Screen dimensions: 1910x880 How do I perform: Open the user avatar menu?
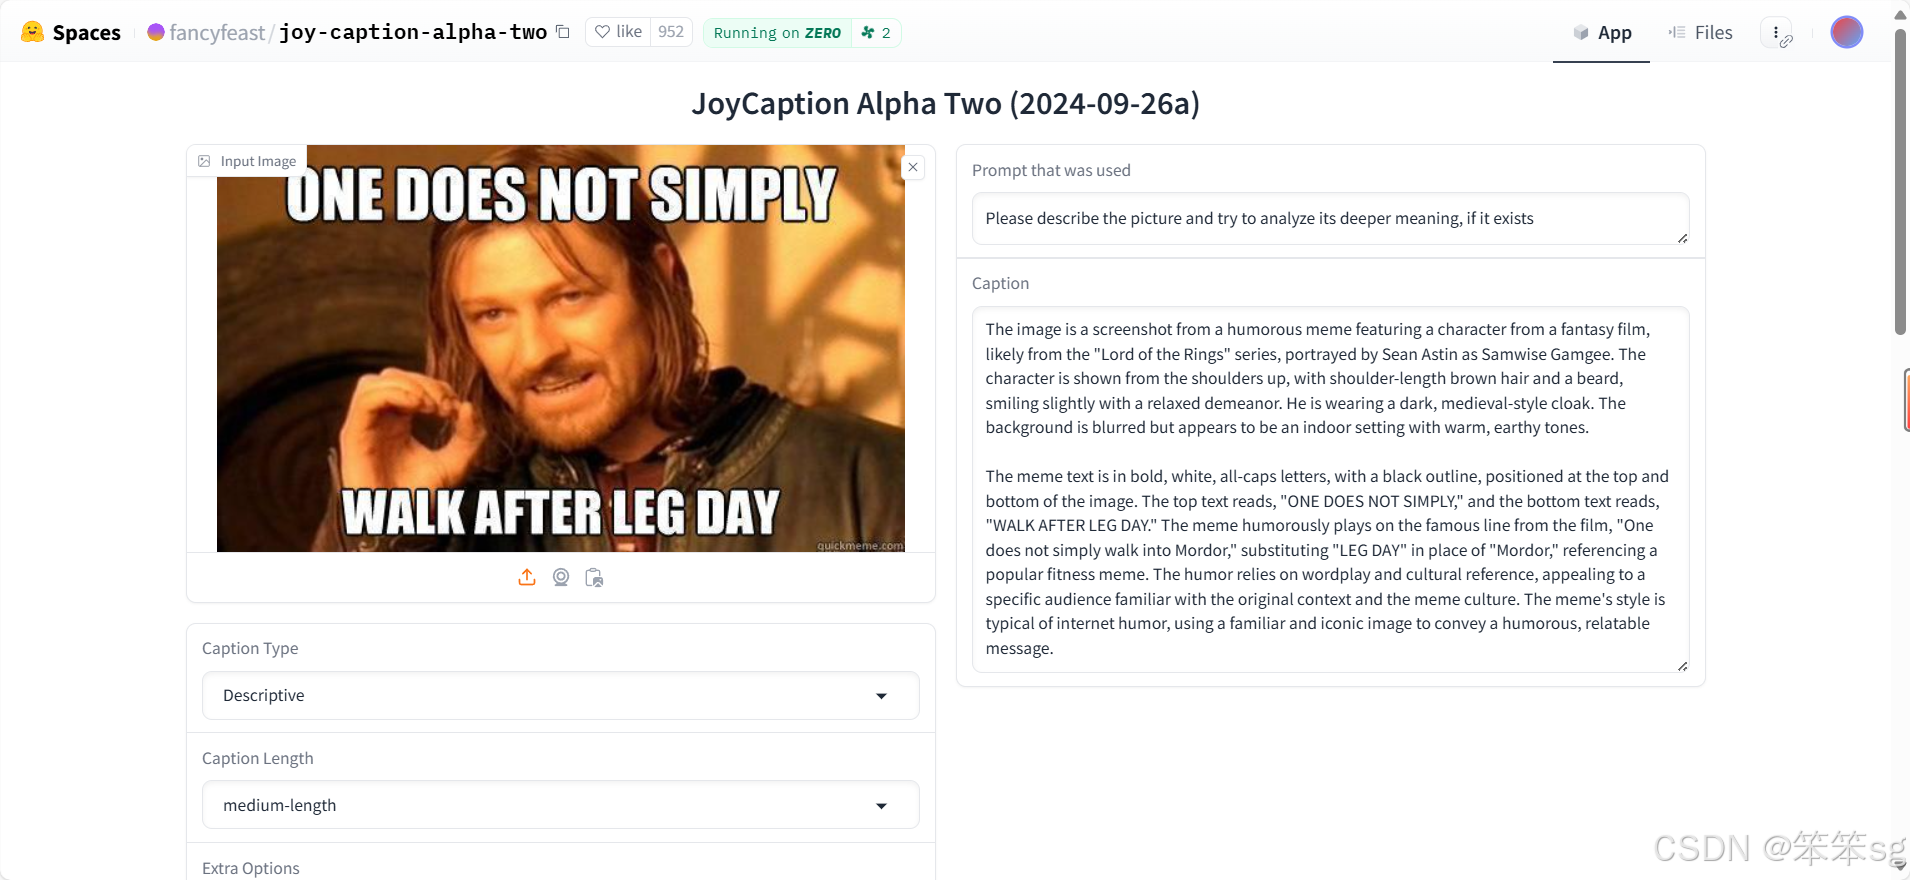pyautogui.click(x=1846, y=32)
